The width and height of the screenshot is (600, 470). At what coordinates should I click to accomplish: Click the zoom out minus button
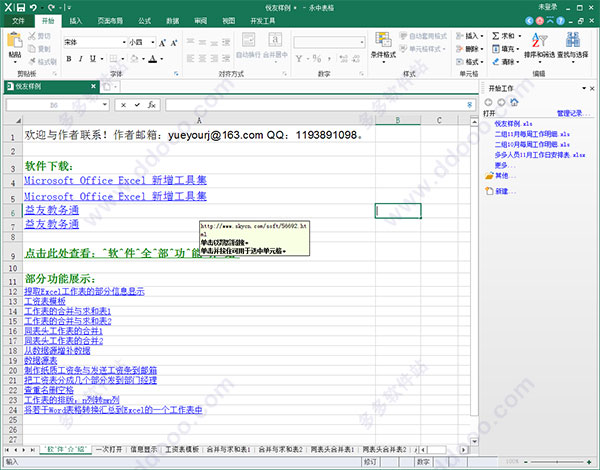click(526, 462)
